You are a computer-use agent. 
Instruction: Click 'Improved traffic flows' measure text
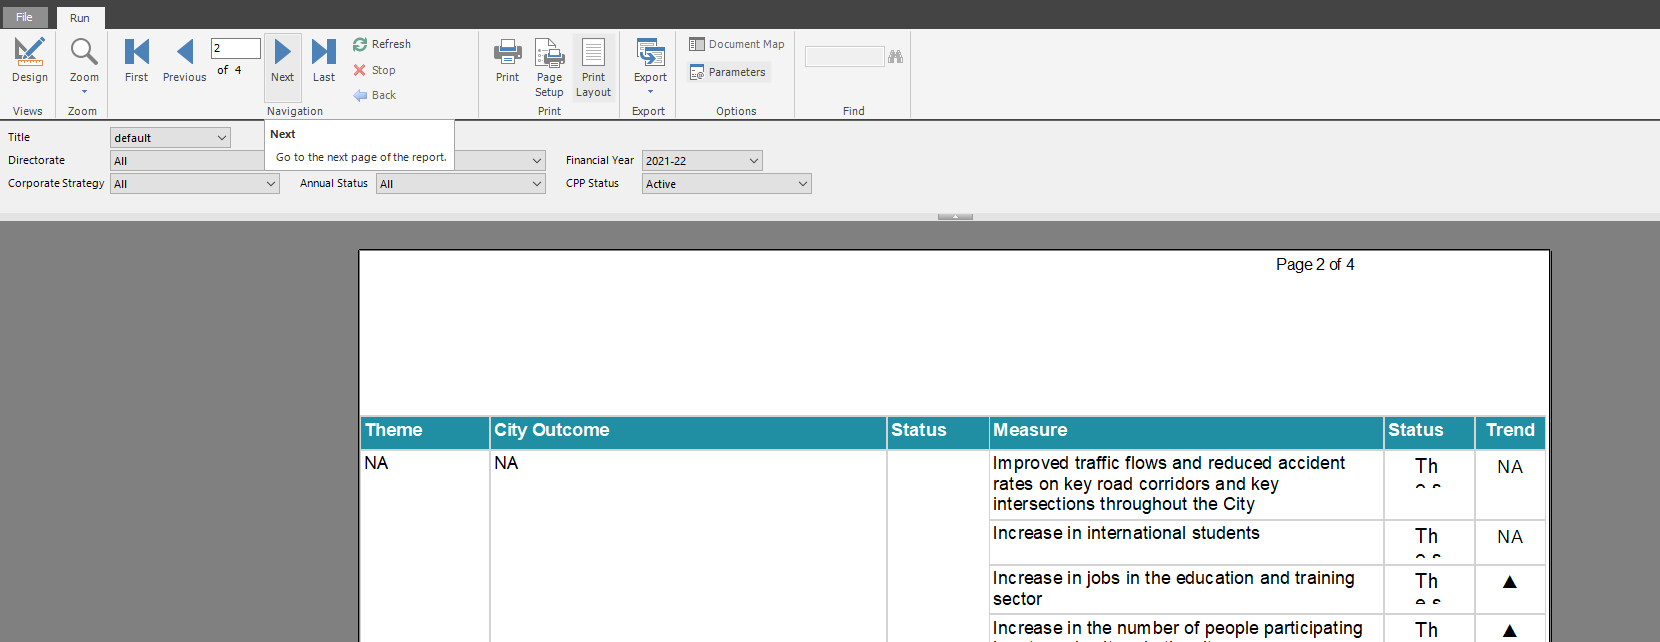point(1169,484)
